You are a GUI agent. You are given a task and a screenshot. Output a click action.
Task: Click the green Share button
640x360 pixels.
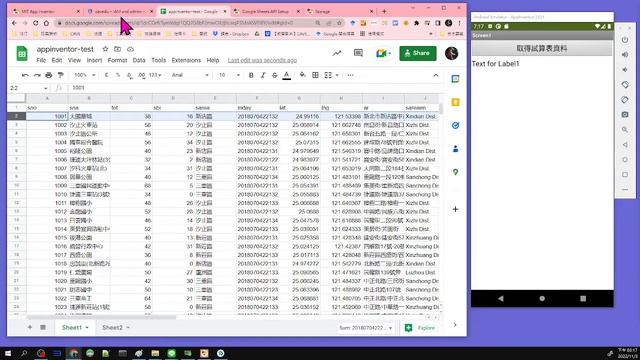tap(418, 53)
